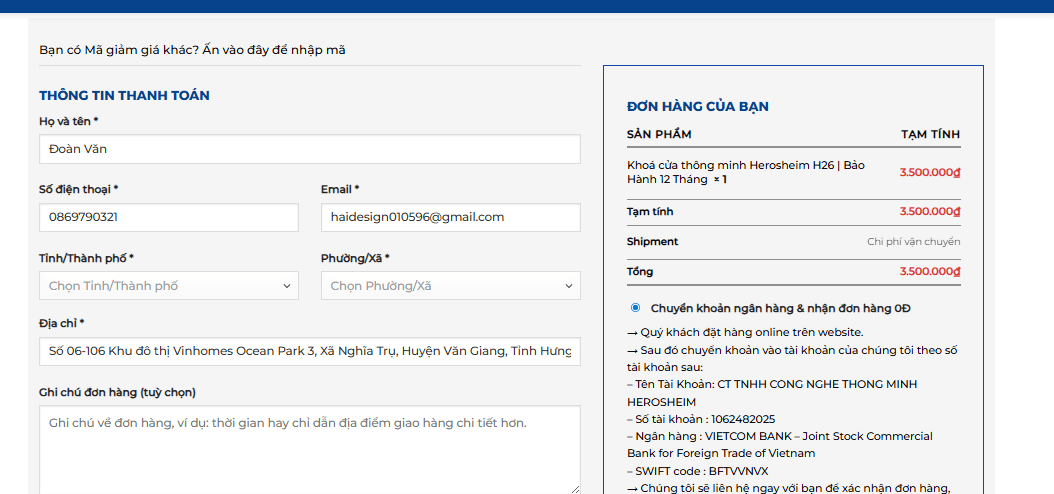Click the 'Email *' field label
1054x494 pixels.
tap(339, 190)
